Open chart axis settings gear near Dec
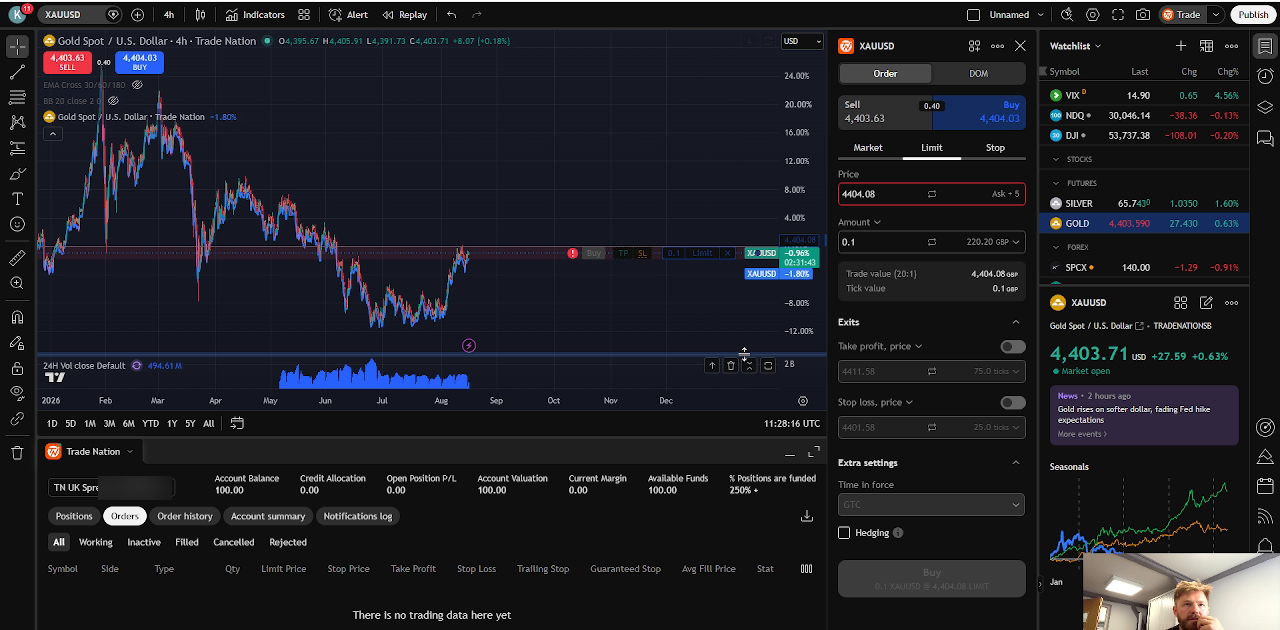The width and height of the screenshot is (1280, 630). (x=803, y=401)
